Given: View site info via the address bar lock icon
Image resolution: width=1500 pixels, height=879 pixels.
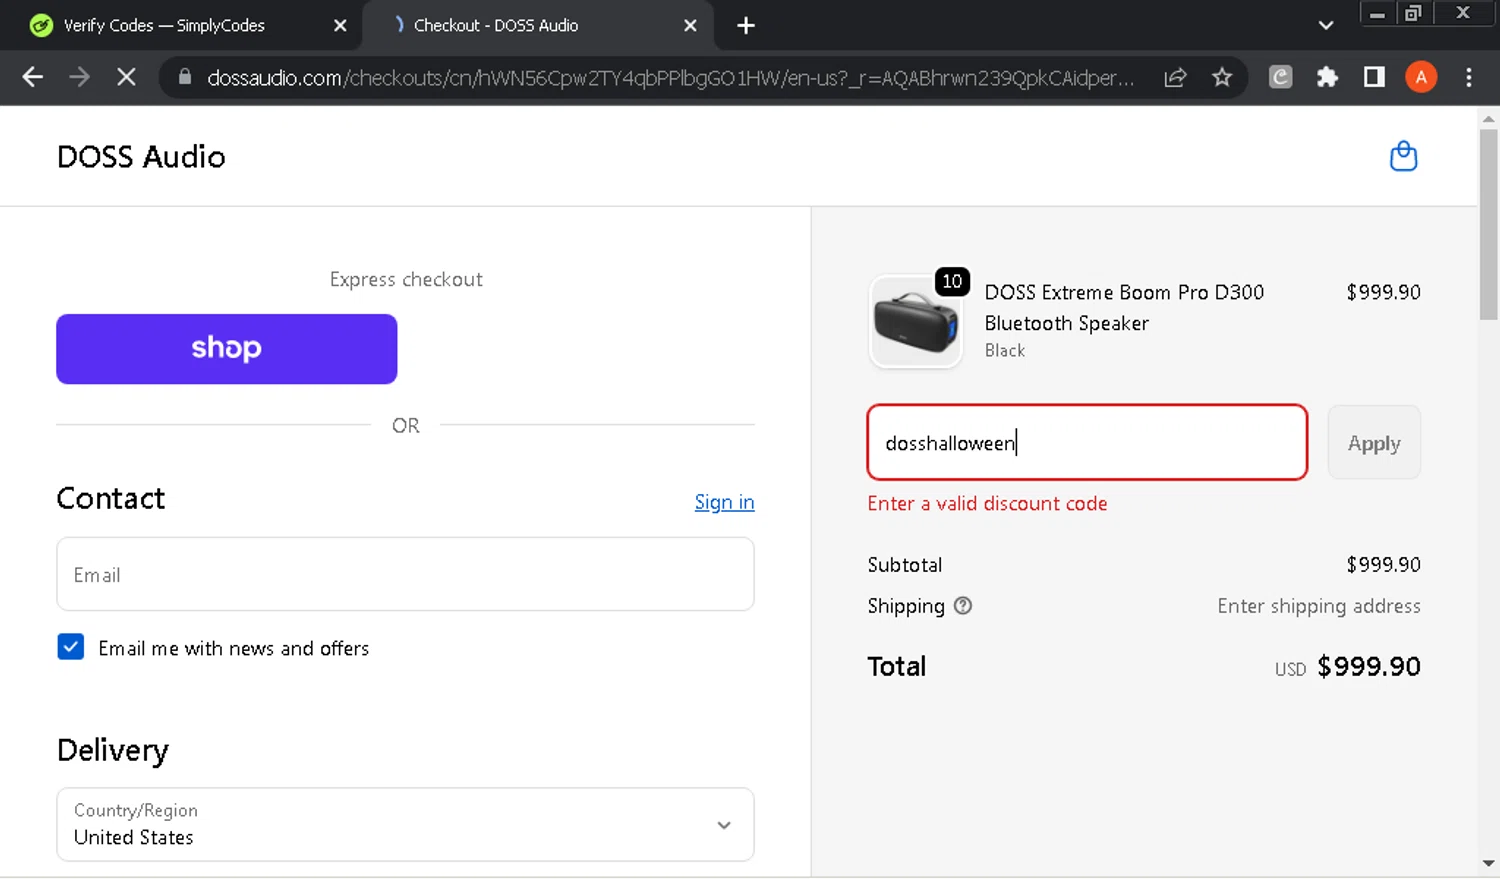Looking at the screenshot, I should pos(185,77).
